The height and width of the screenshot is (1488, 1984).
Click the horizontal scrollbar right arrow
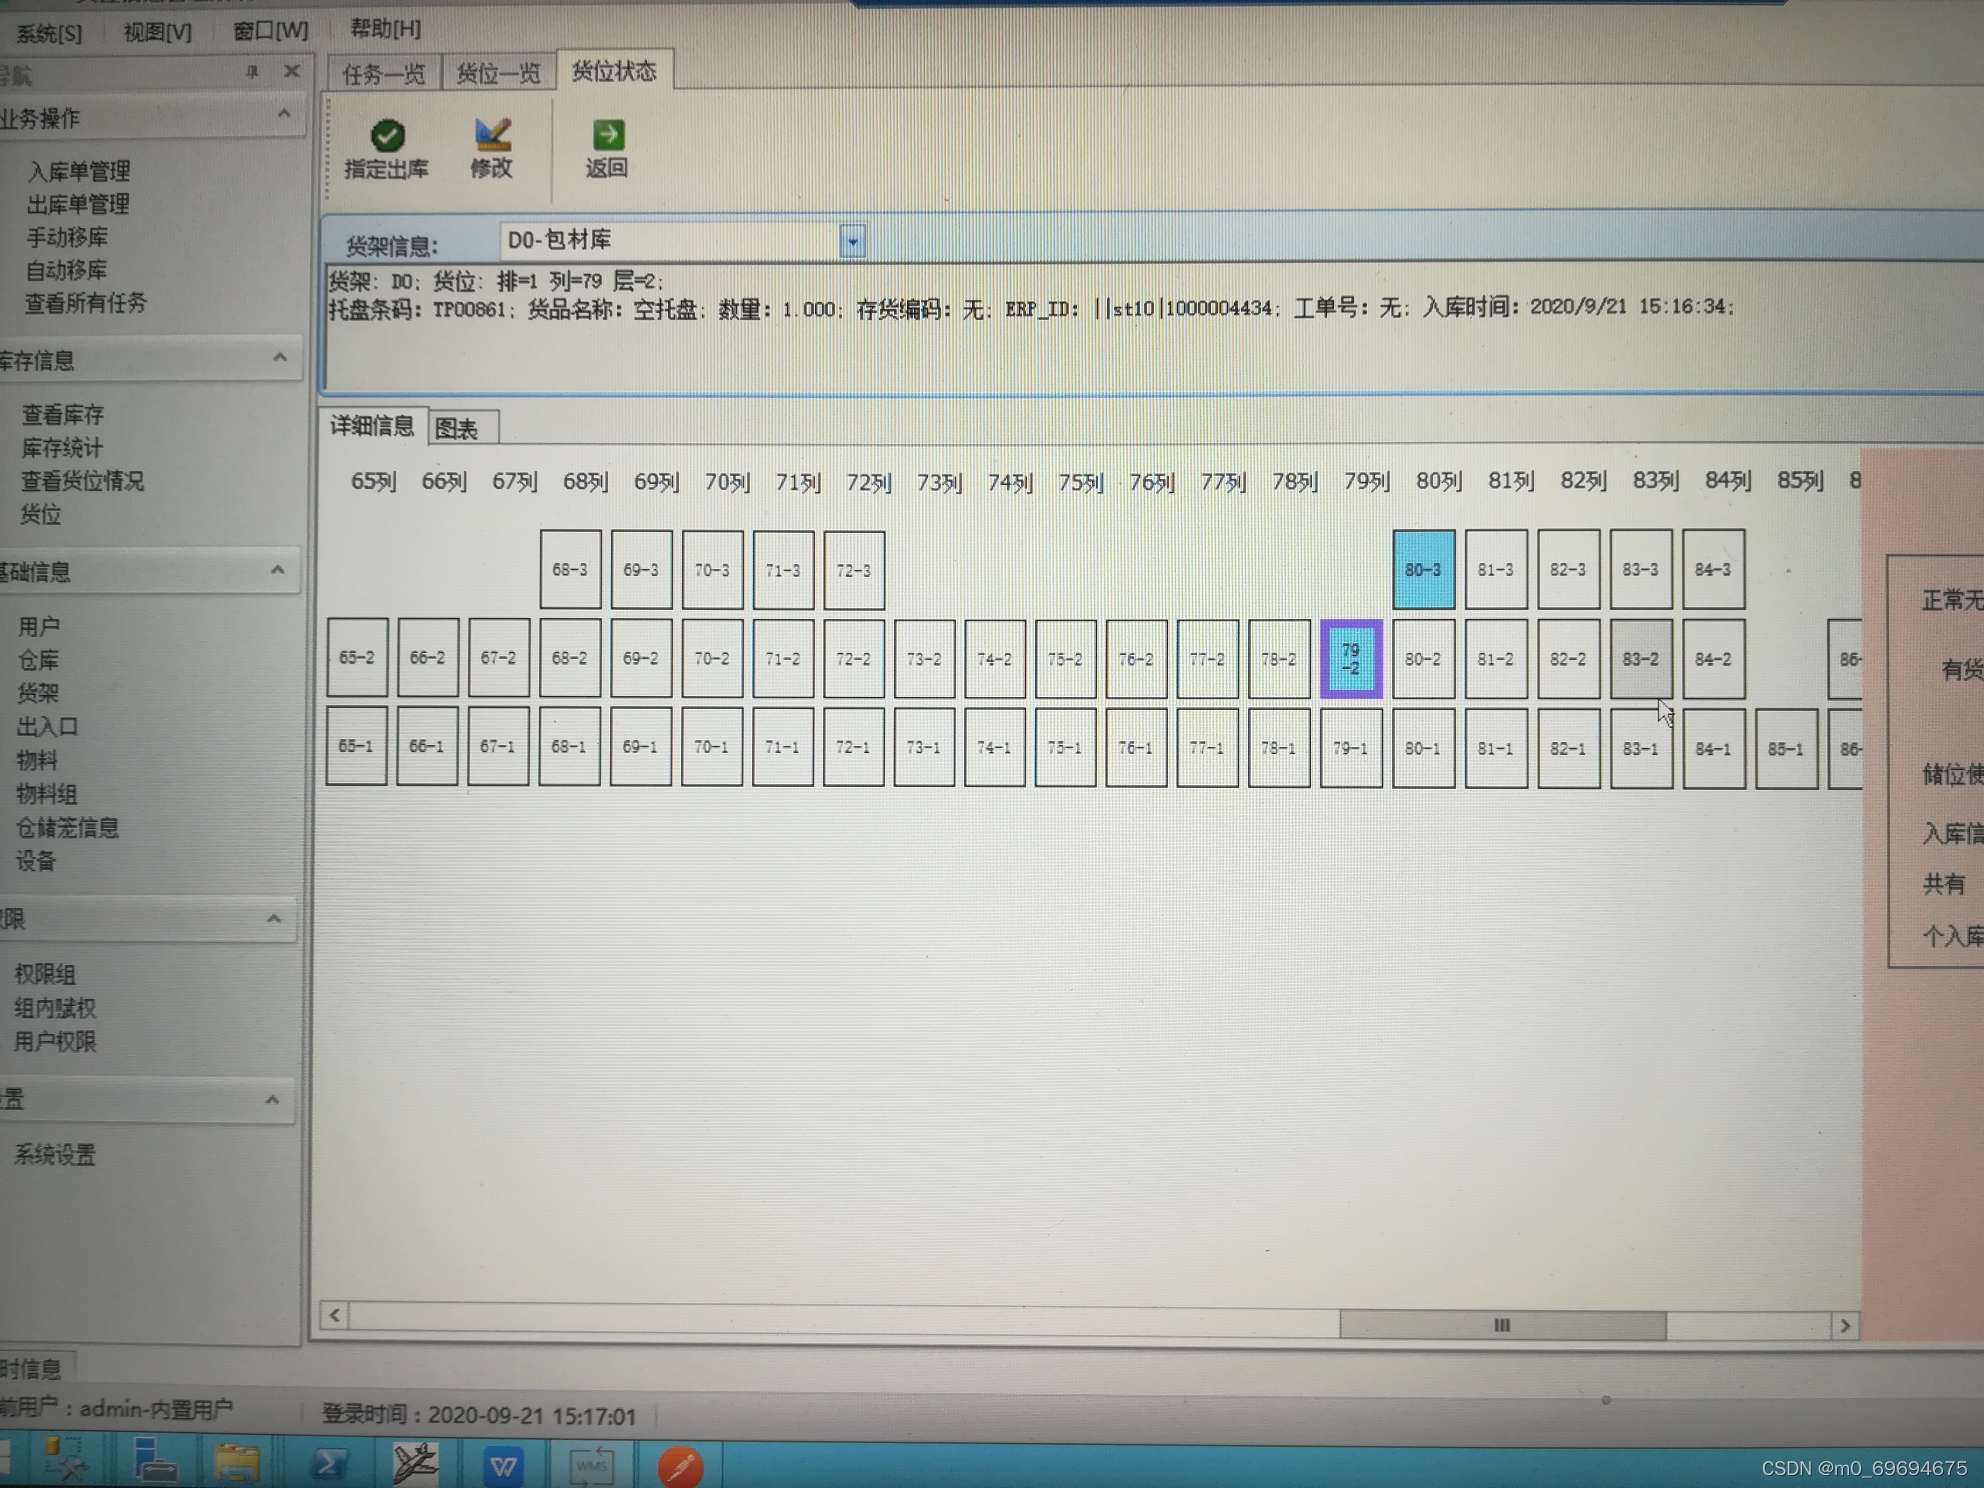1845,1325
